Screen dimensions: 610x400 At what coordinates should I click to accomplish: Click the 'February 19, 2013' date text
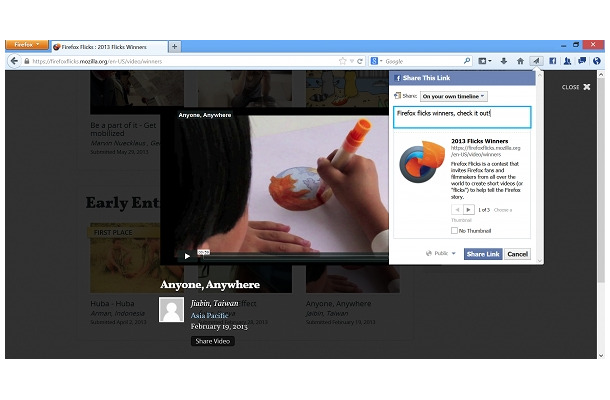click(x=219, y=326)
